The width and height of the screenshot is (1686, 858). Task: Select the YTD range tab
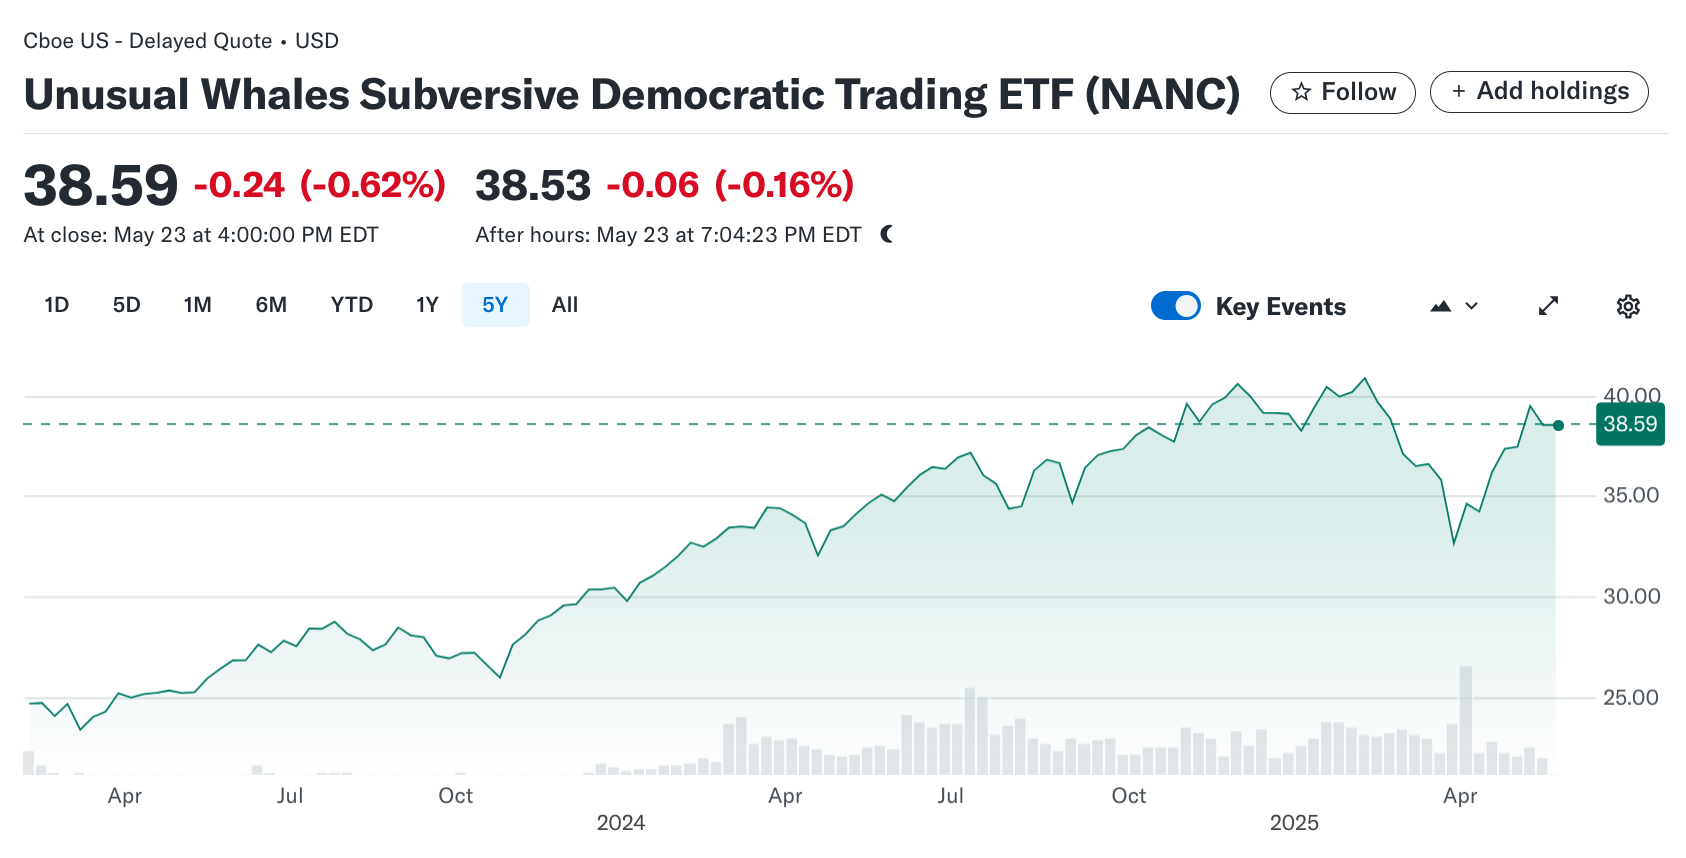click(x=351, y=305)
